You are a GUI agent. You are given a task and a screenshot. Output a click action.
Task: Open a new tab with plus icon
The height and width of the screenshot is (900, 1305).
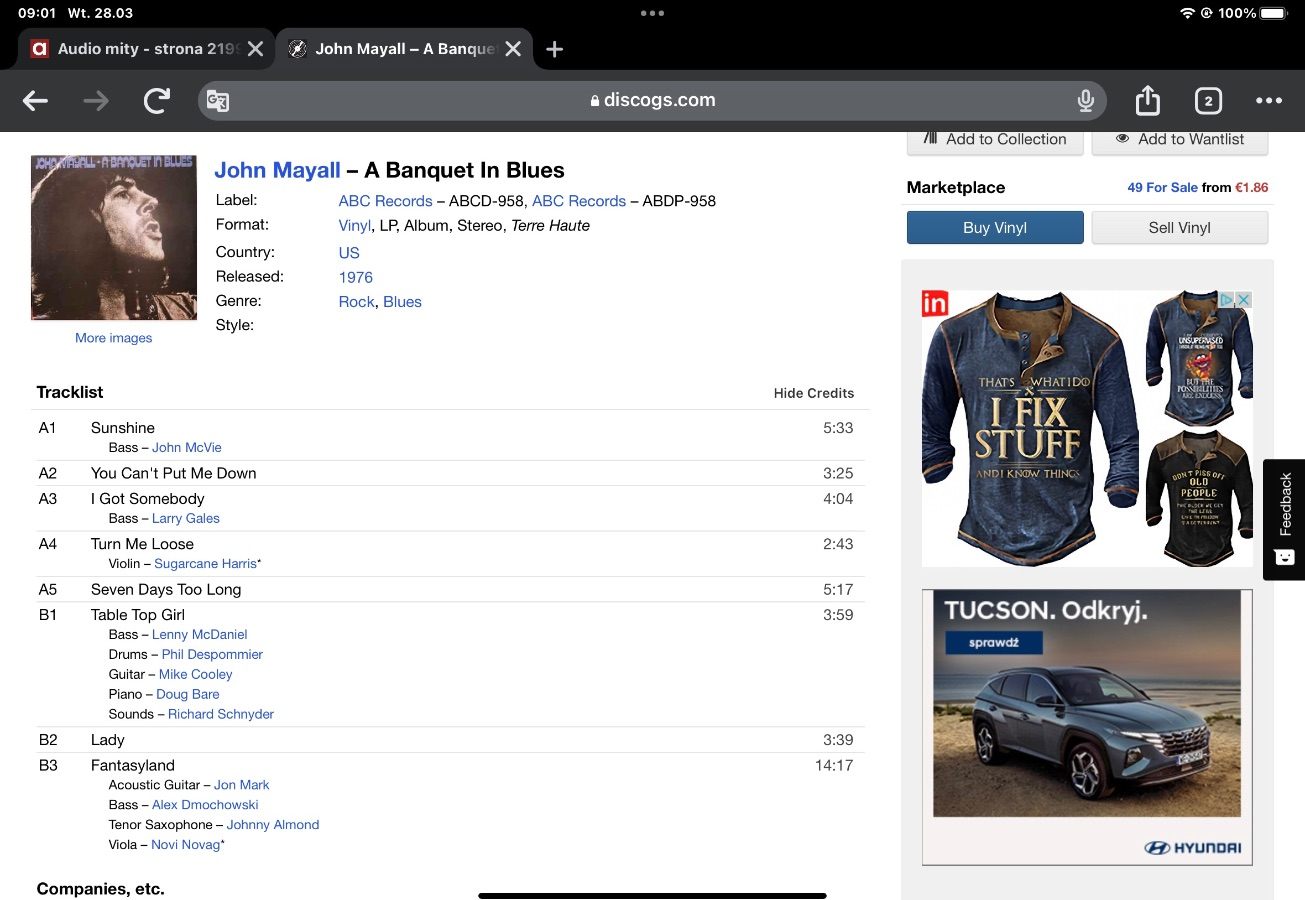tap(555, 49)
